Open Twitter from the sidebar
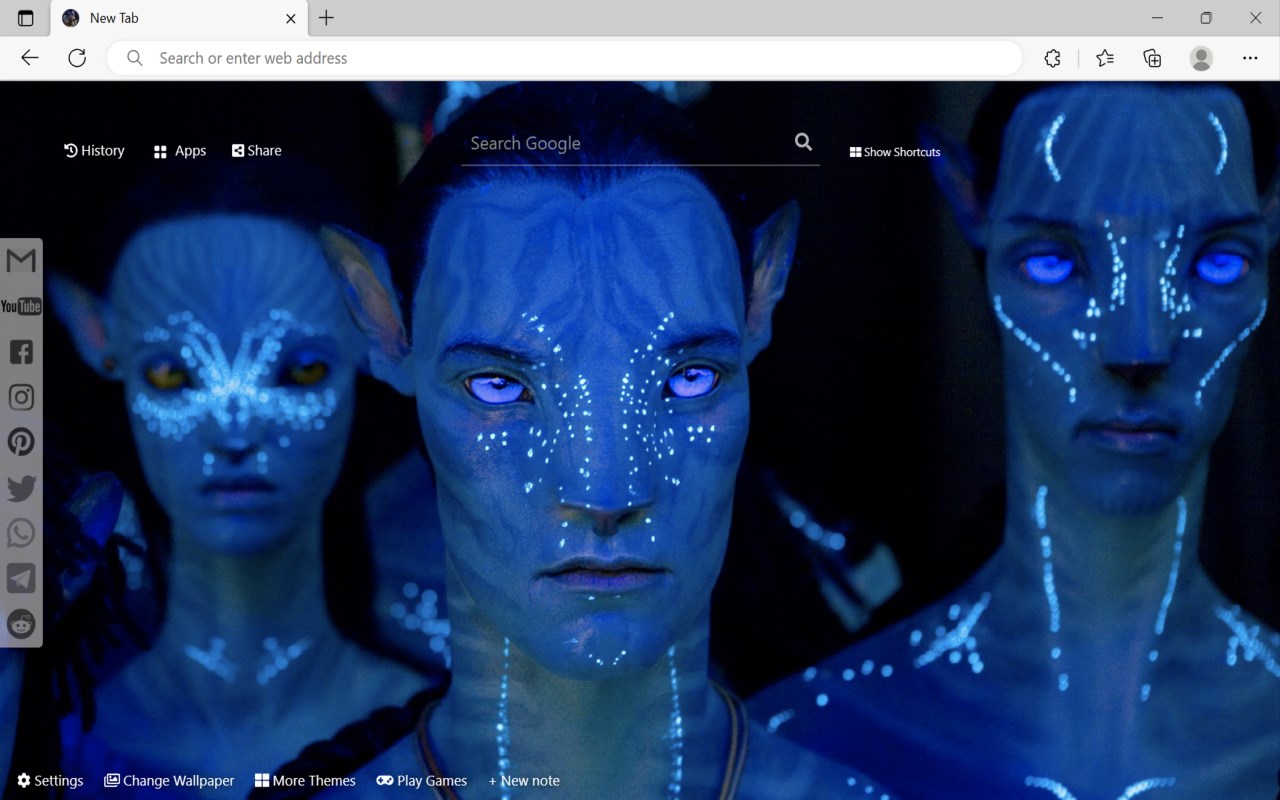The image size is (1280, 800). [21, 488]
